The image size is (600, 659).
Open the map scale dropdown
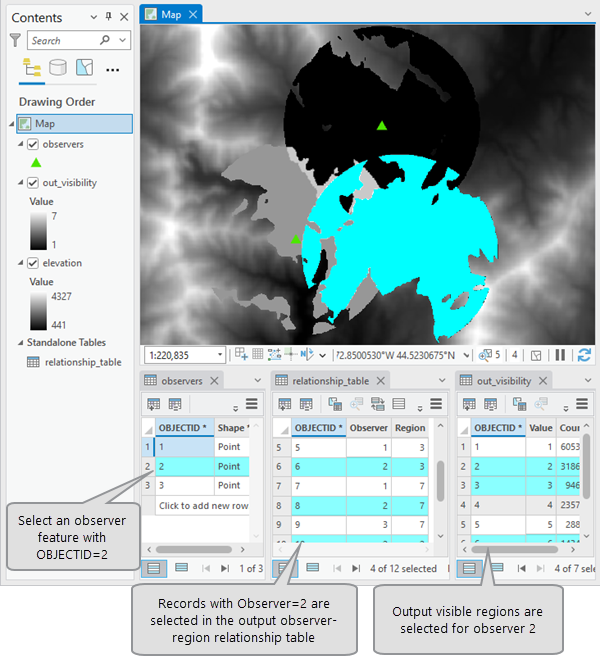click(218, 355)
